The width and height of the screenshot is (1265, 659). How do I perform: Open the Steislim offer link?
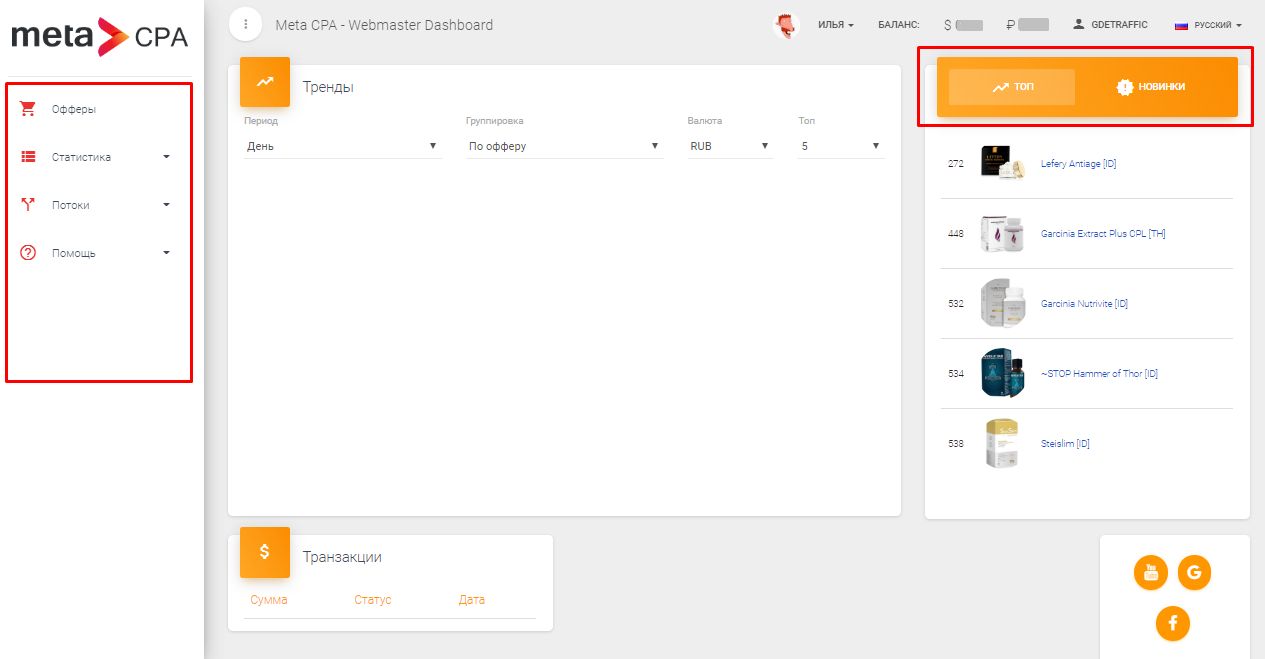coord(1065,444)
